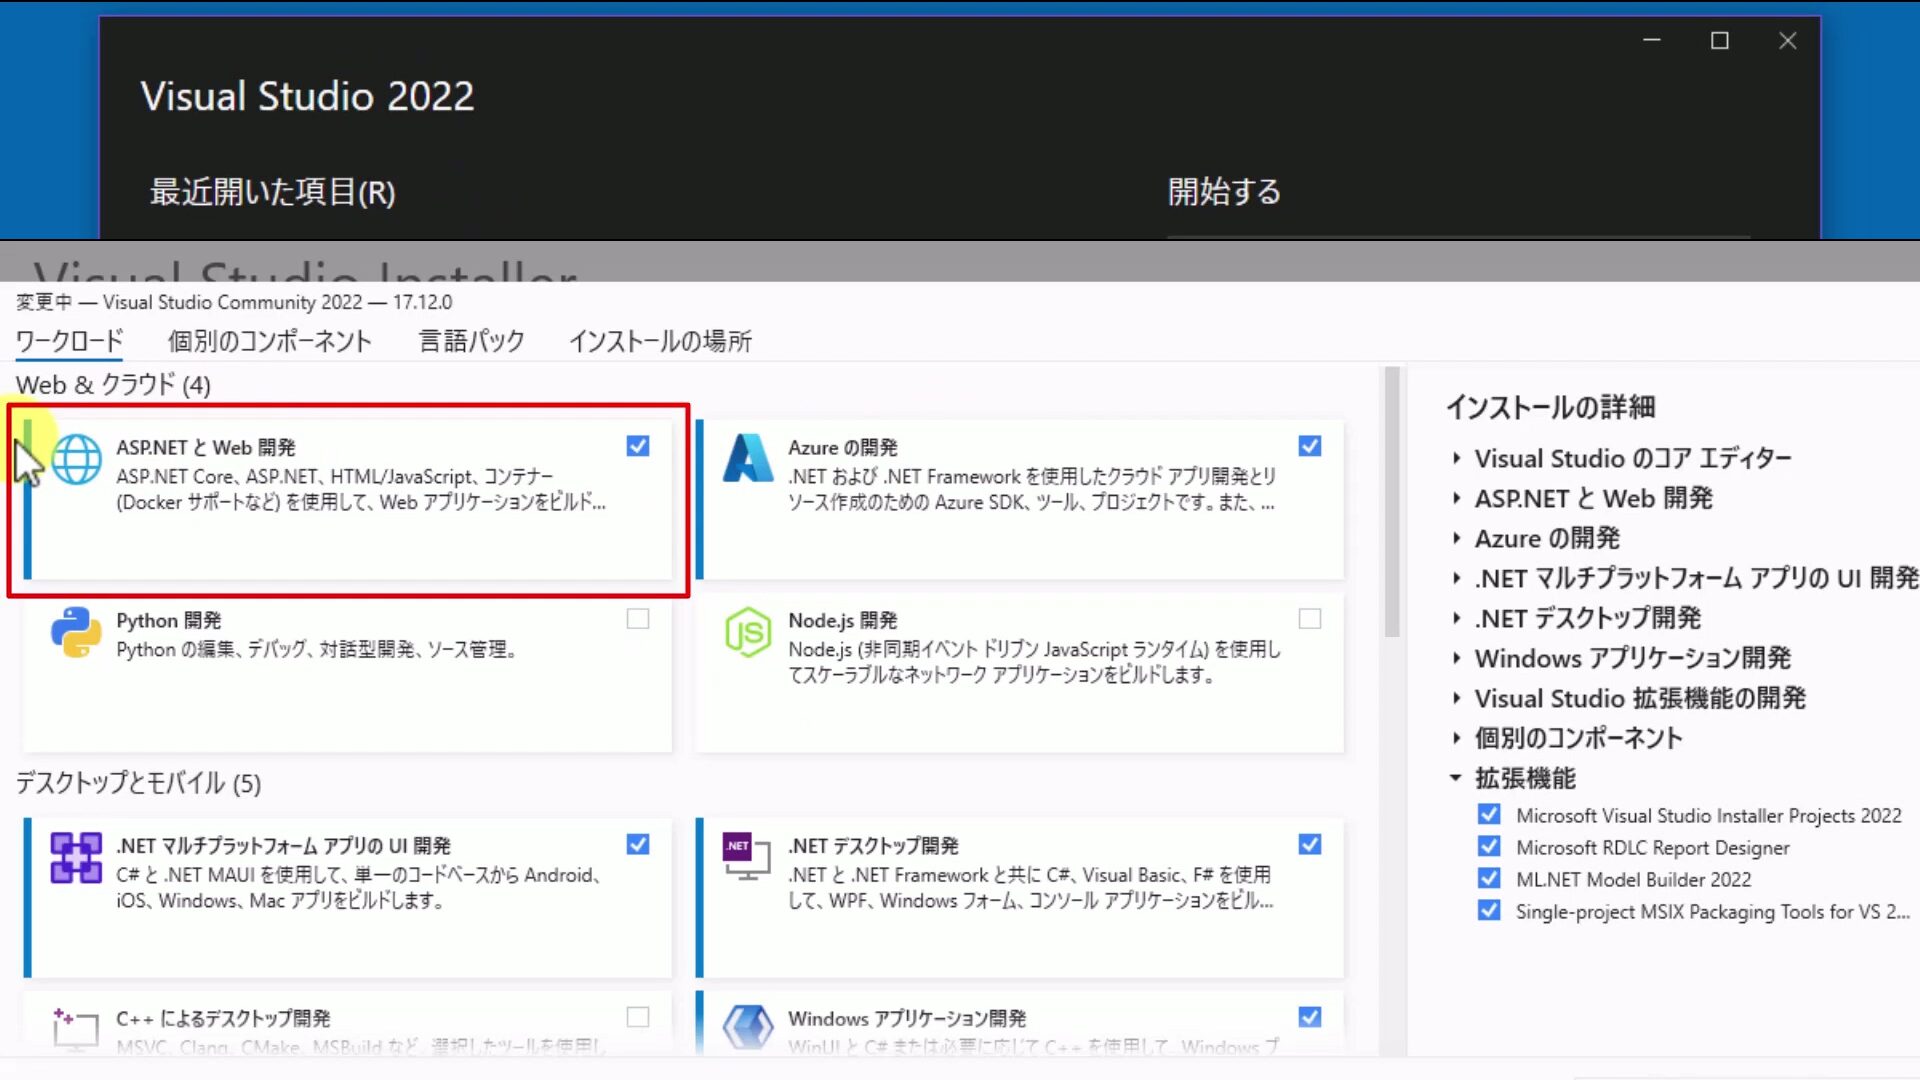Uncheck the Azure の開発 workload checkbox
Image resolution: width=1920 pixels, height=1080 pixels.
(1310, 446)
